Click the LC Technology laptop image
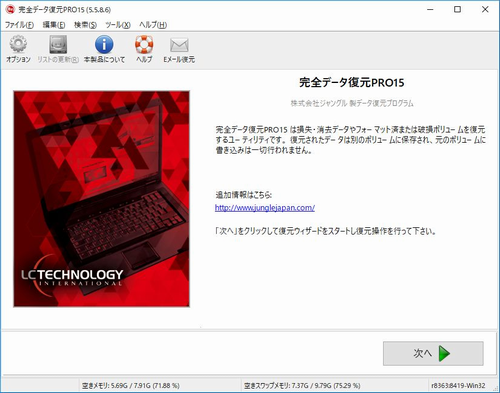This screenshot has height=393, width=500. pyautogui.click(x=102, y=199)
